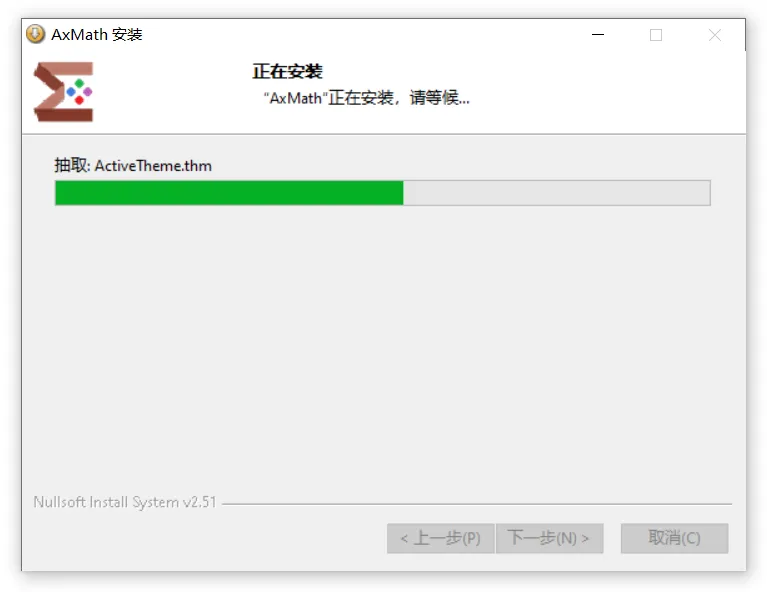Click the unfilled gray part of progress bar
The image size is (767, 592).
557,193
